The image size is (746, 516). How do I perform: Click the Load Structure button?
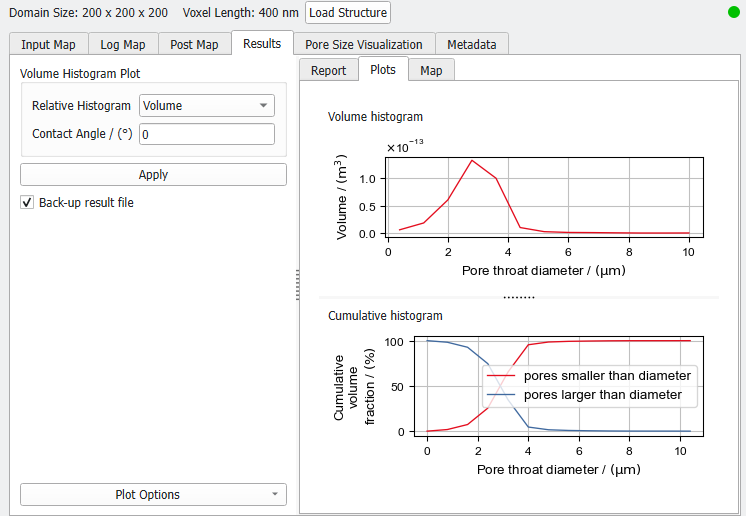point(348,12)
